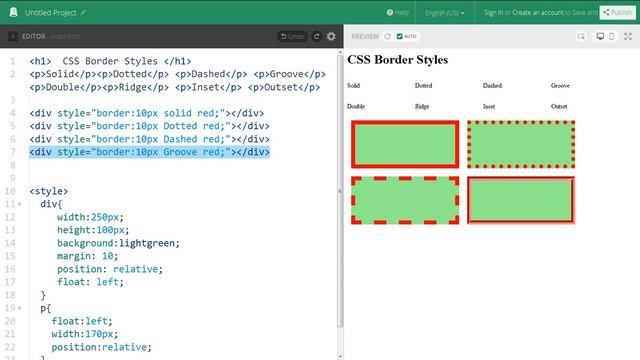Open the English (US) language dropdown
This screenshot has width=640, height=360.
pos(444,13)
